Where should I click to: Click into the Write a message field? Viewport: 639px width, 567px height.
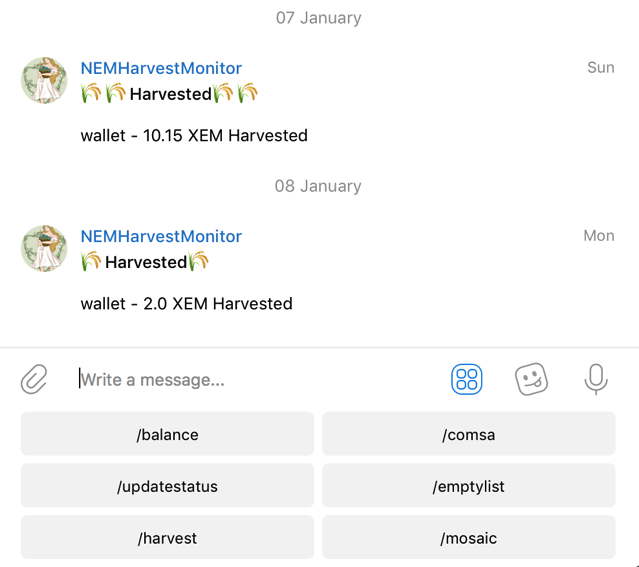click(x=257, y=380)
